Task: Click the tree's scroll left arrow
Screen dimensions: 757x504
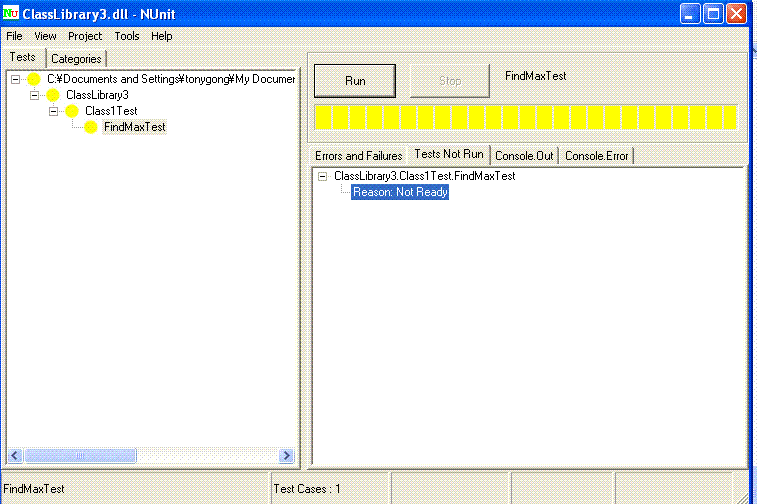Action: click(x=15, y=456)
